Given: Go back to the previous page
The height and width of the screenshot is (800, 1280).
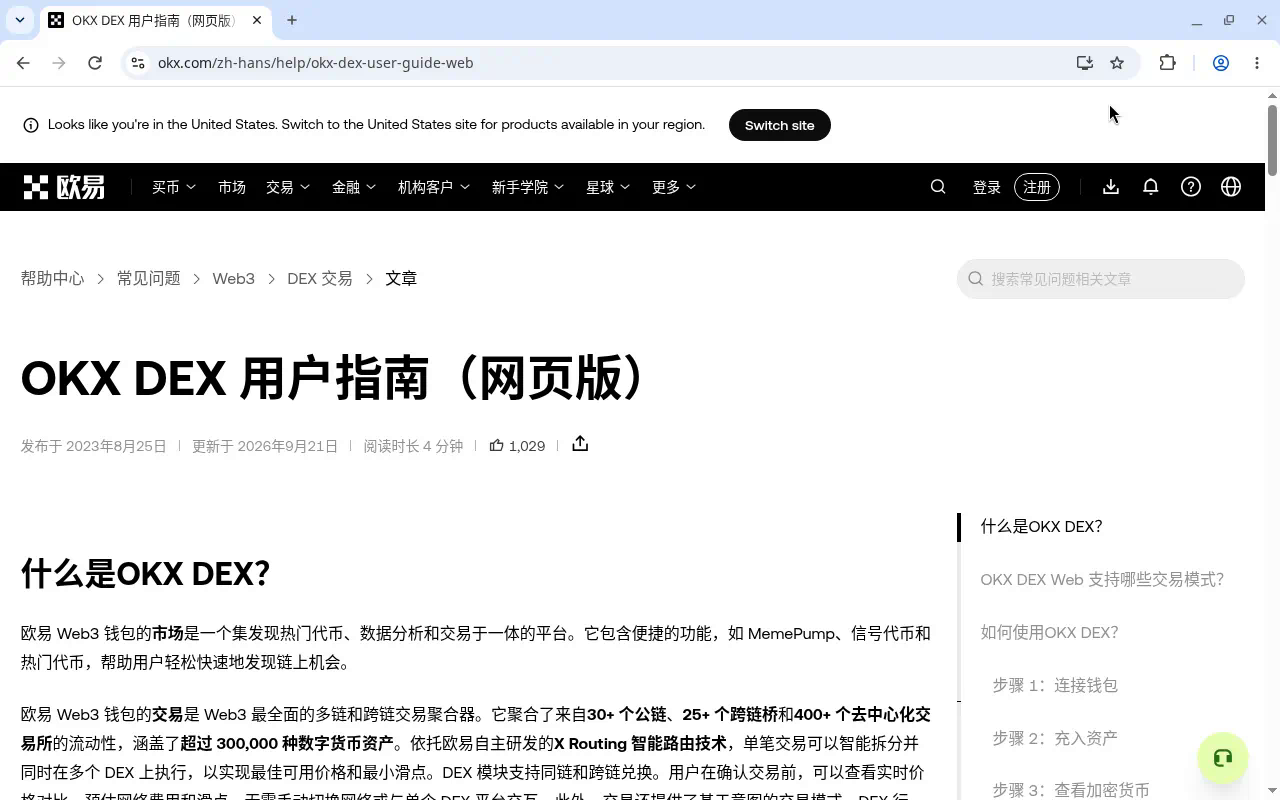Looking at the screenshot, I should (x=23, y=63).
